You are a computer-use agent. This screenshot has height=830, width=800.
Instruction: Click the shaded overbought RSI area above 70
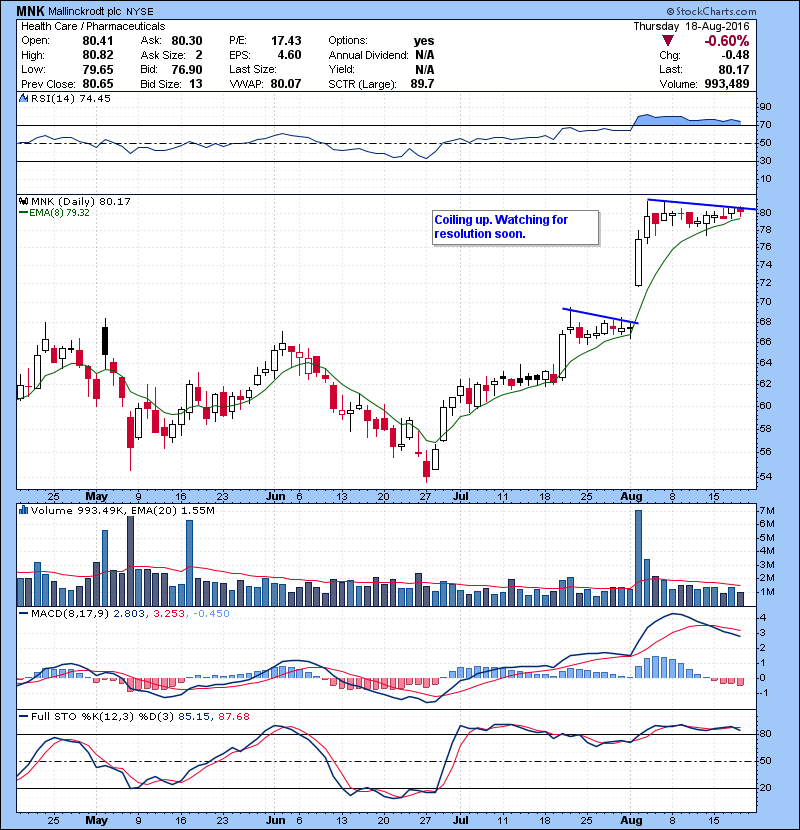[x=687, y=120]
